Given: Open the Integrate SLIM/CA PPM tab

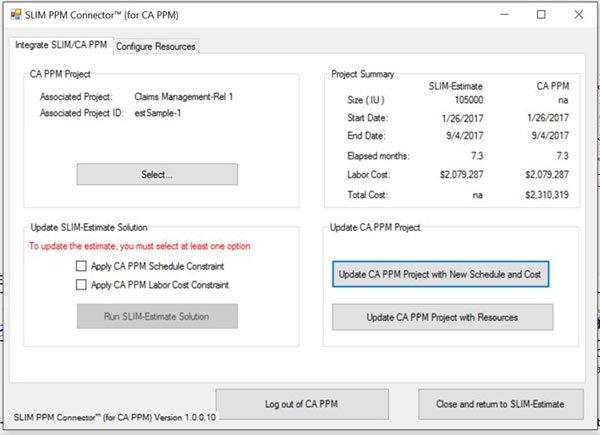Looking at the screenshot, I should [61, 45].
